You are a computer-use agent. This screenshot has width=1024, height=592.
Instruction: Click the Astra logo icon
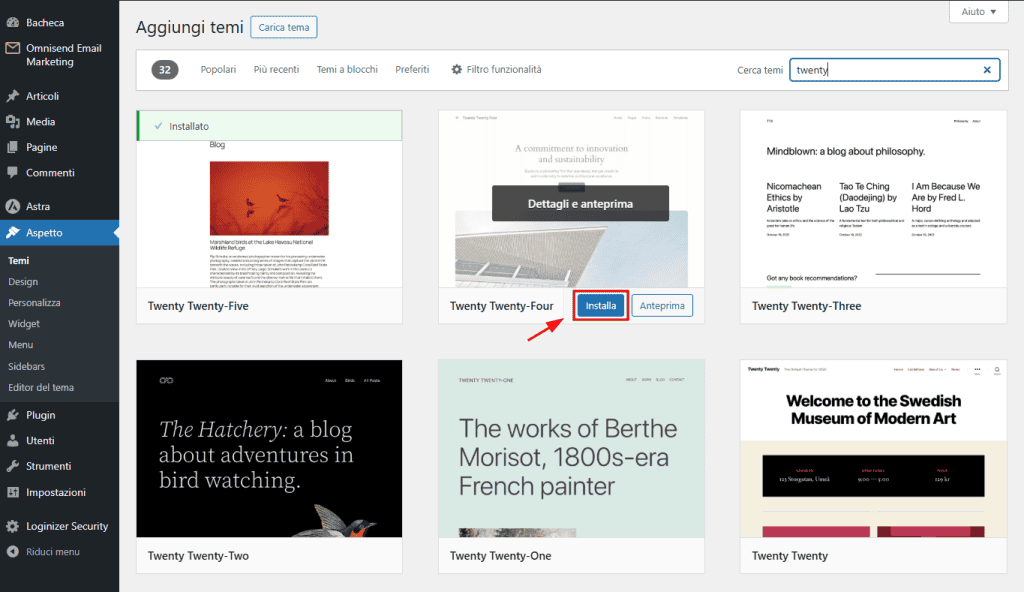13,207
